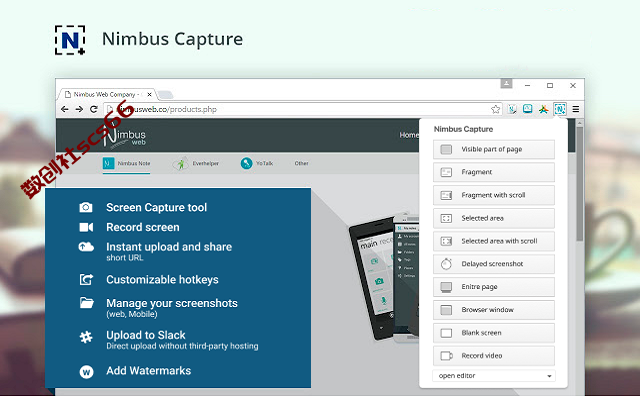The width and height of the screenshot is (640, 400).
Task: Click the page vertical scrollbar
Action: tap(580, 184)
